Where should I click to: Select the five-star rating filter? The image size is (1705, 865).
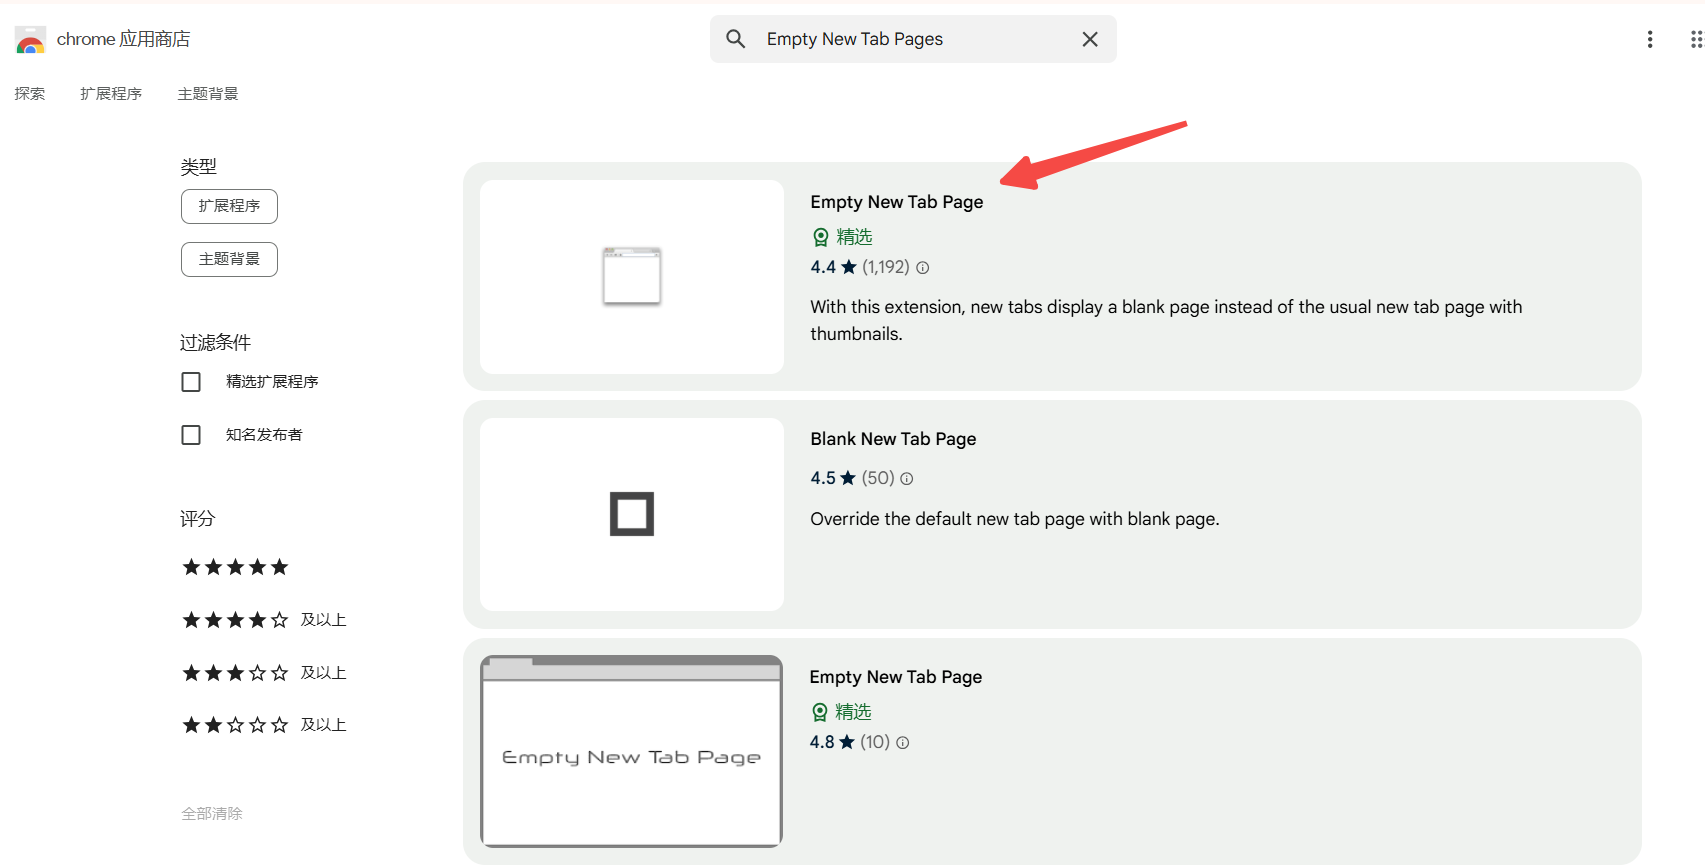click(235, 567)
